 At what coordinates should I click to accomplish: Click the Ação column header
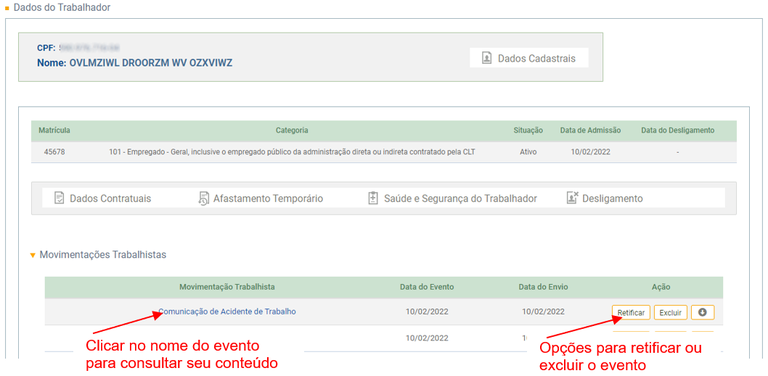point(661,287)
